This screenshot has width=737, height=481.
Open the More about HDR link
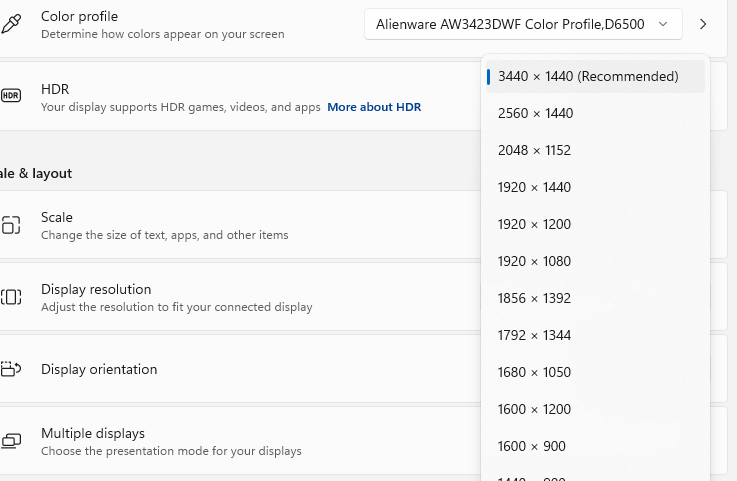click(x=374, y=107)
